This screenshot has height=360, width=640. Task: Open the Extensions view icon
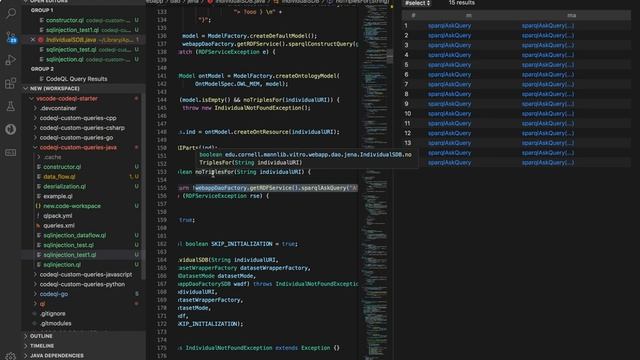[11, 83]
